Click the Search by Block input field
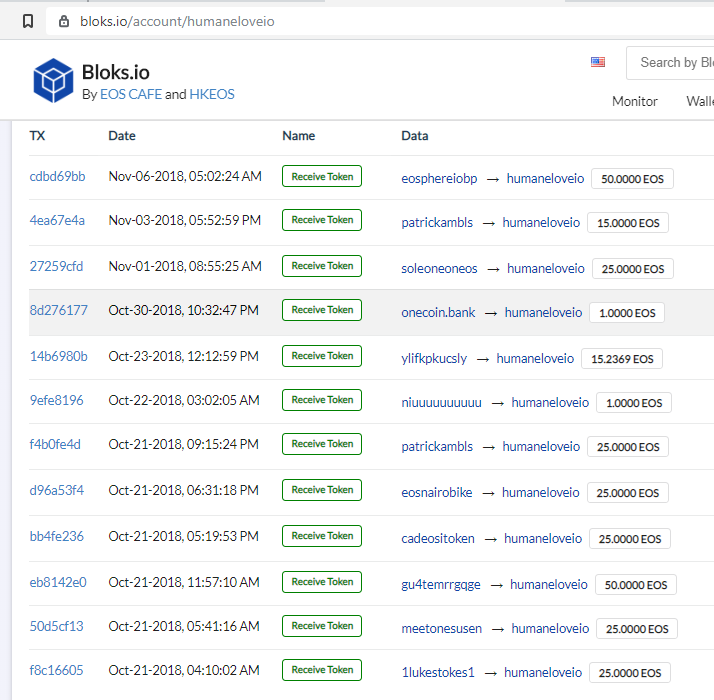714x700 pixels. (670, 63)
